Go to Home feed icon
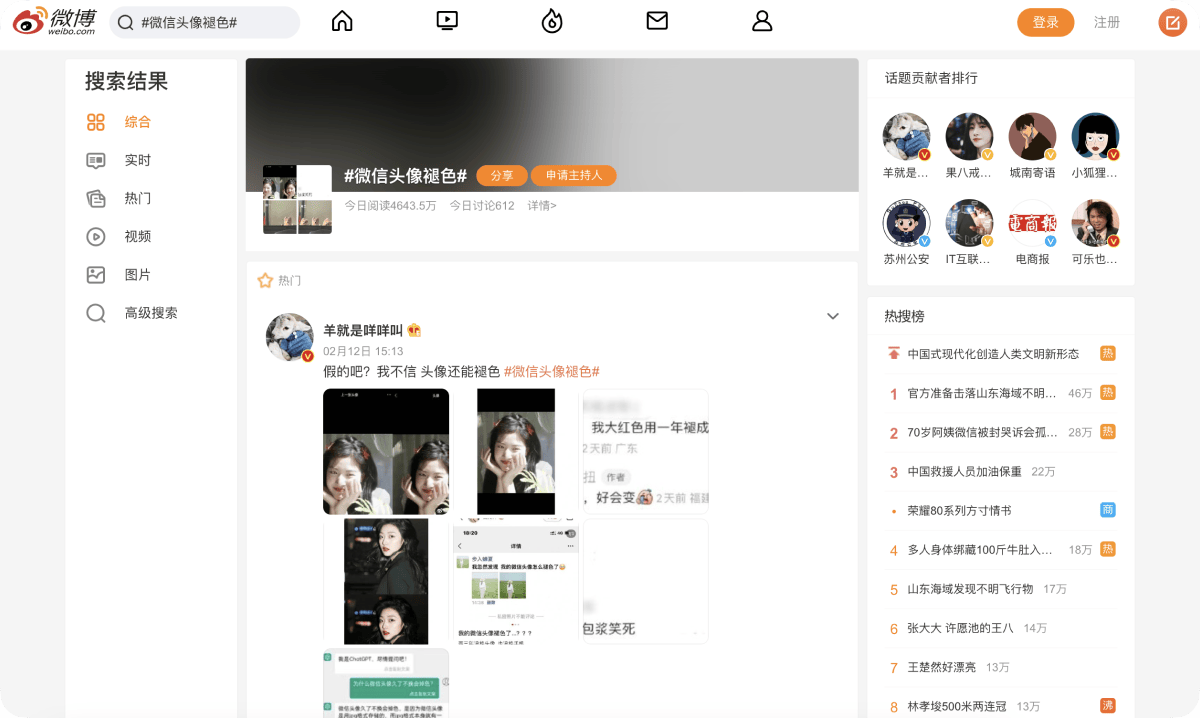Image resolution: width=1200 pixels, height=718 pixels. click(x=342, y=21)
